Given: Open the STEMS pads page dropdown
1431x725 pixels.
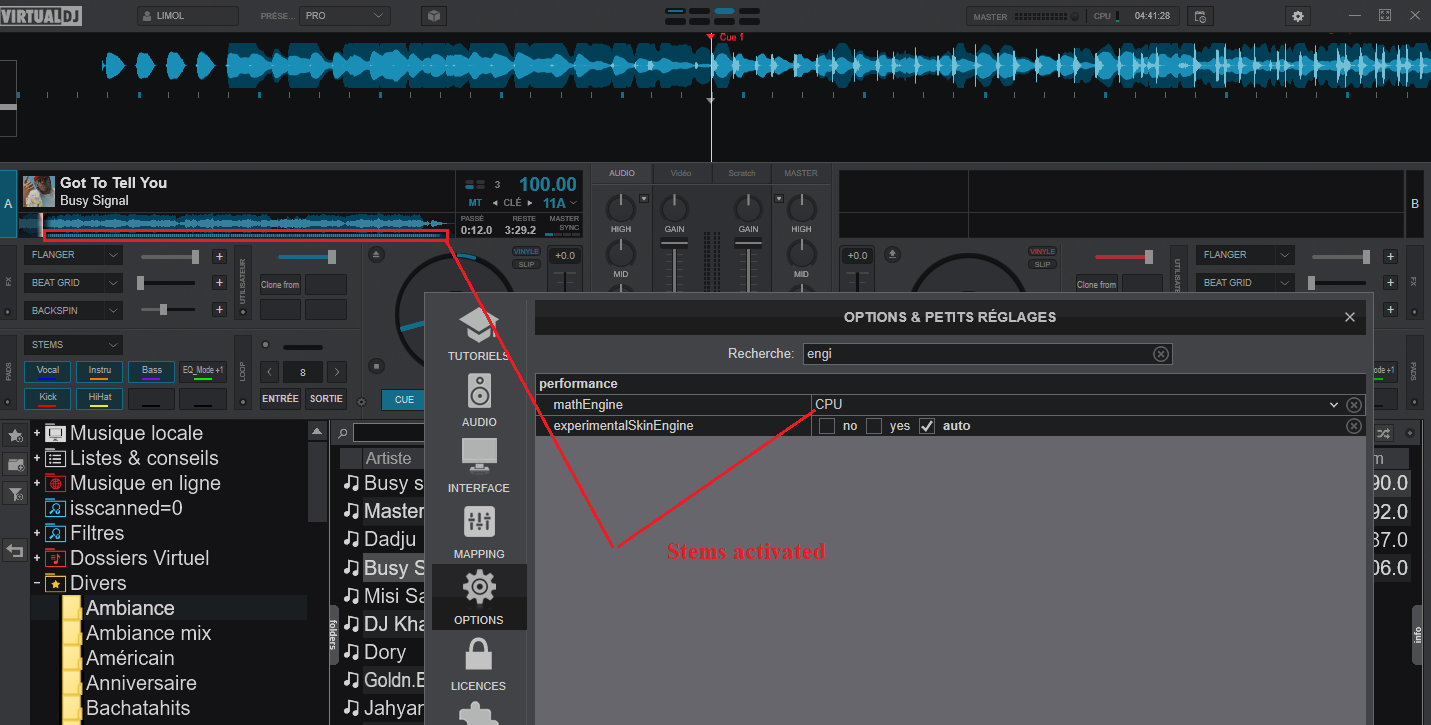Looking at the screenshot, I should pos(73,345).
